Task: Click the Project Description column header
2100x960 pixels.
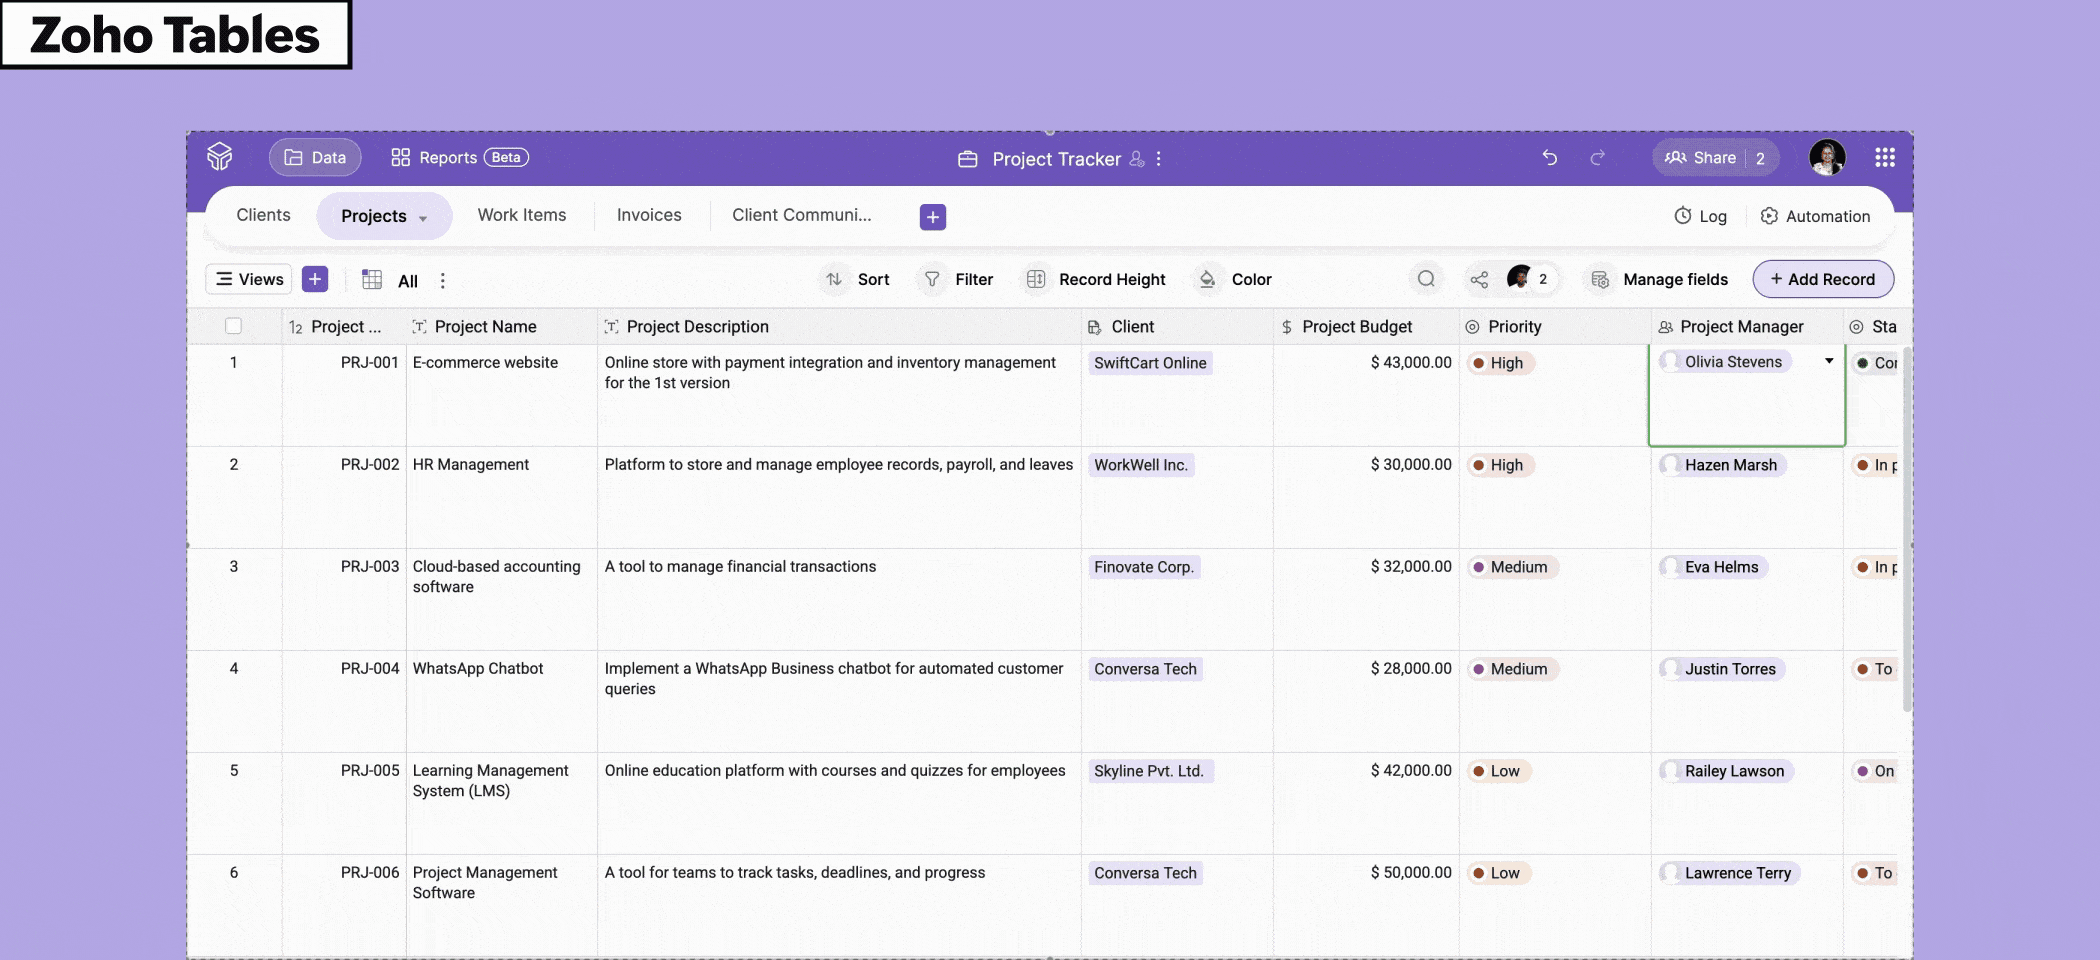Action: point(839,326)
